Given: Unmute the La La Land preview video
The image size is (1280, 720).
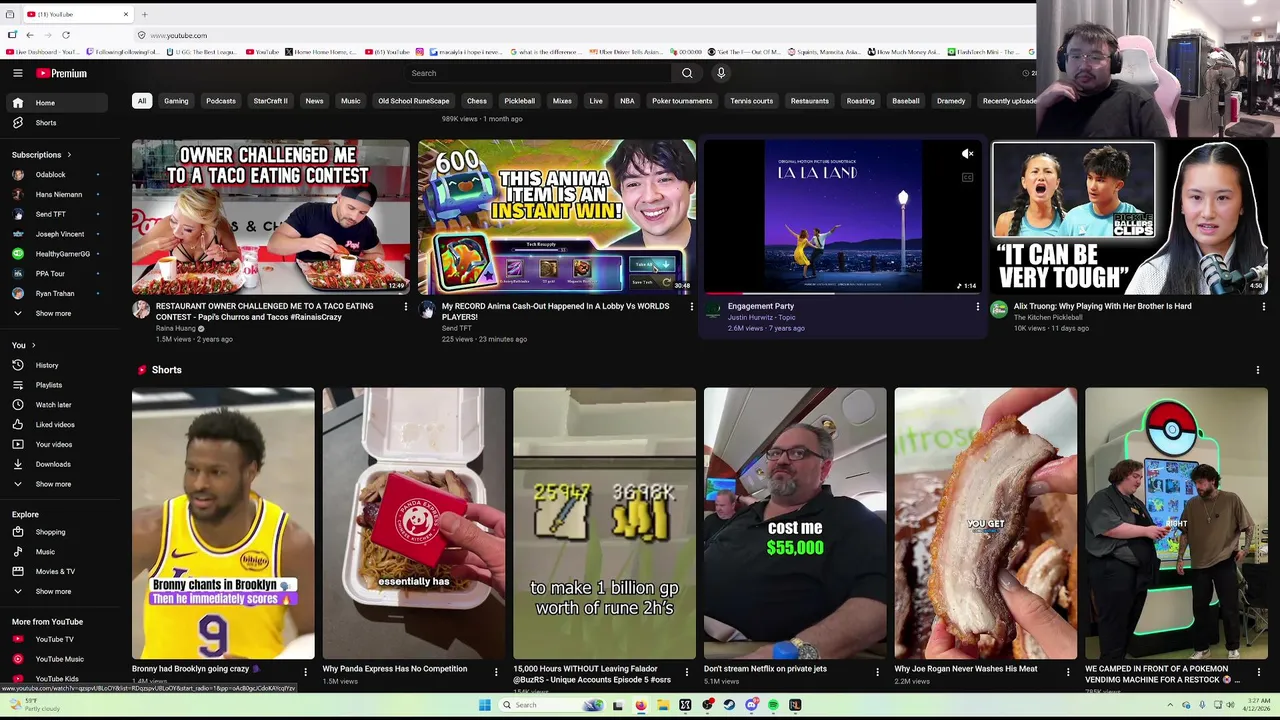Looking at the screenshot, I should (967, 154).
